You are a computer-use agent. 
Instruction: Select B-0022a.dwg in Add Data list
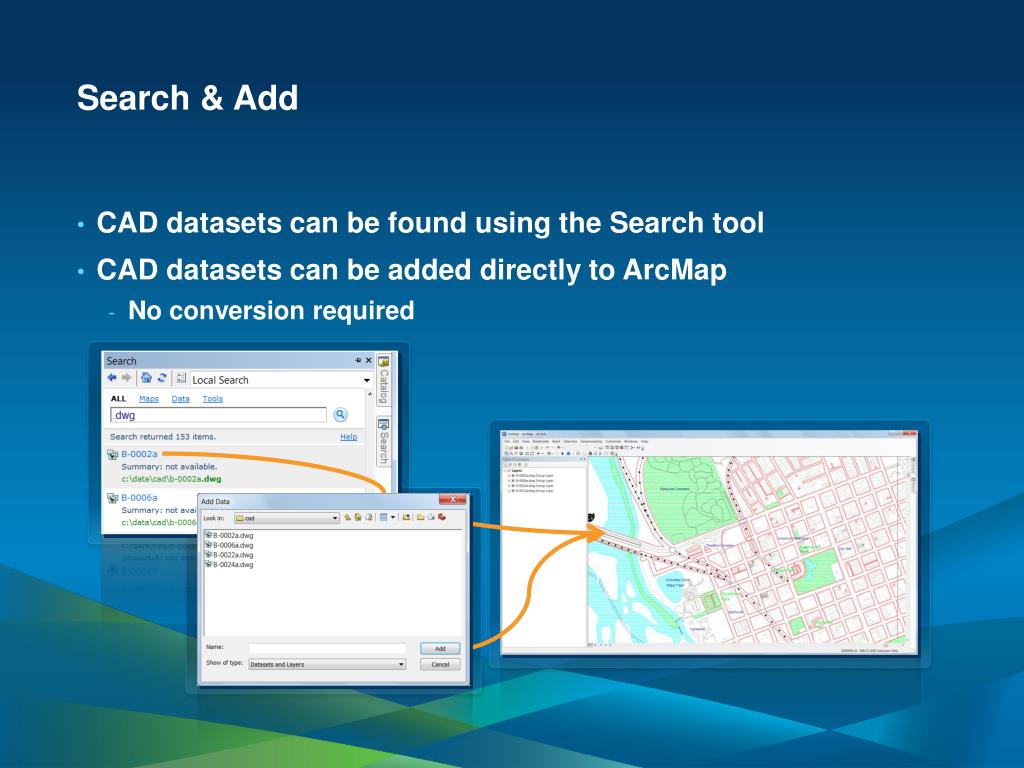[229, 555]
